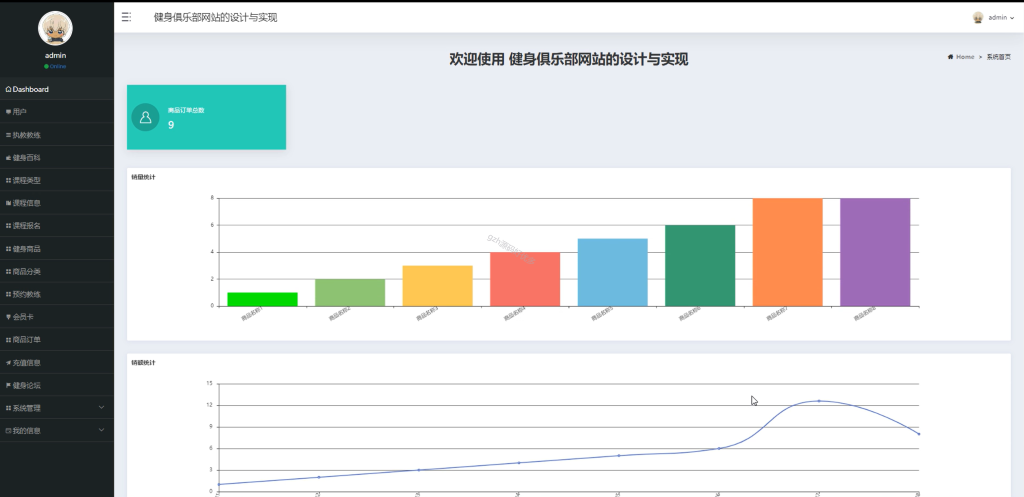Image resolution: width=1024 pixels, height=497 pixels.
Task: Go to the 课程报名 page
Action: pyautogui.click(x=57, y=226)
